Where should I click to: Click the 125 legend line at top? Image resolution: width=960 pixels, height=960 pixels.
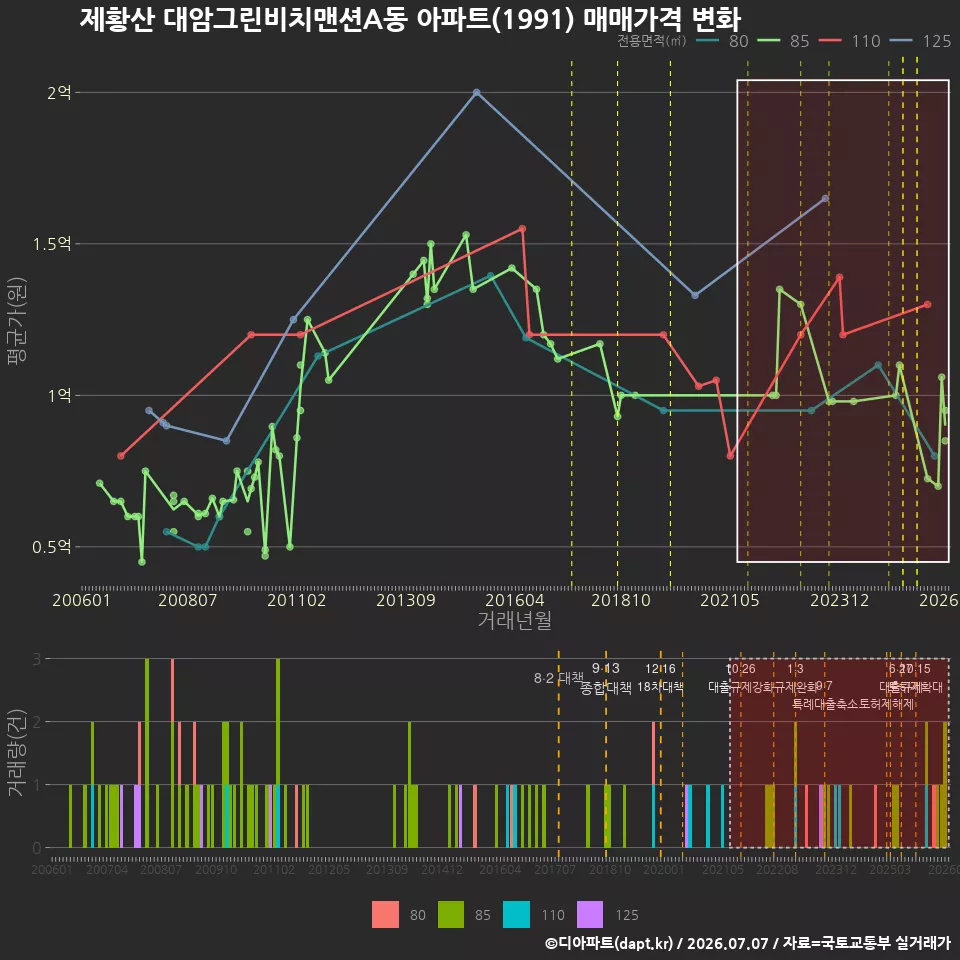point(901,41)
